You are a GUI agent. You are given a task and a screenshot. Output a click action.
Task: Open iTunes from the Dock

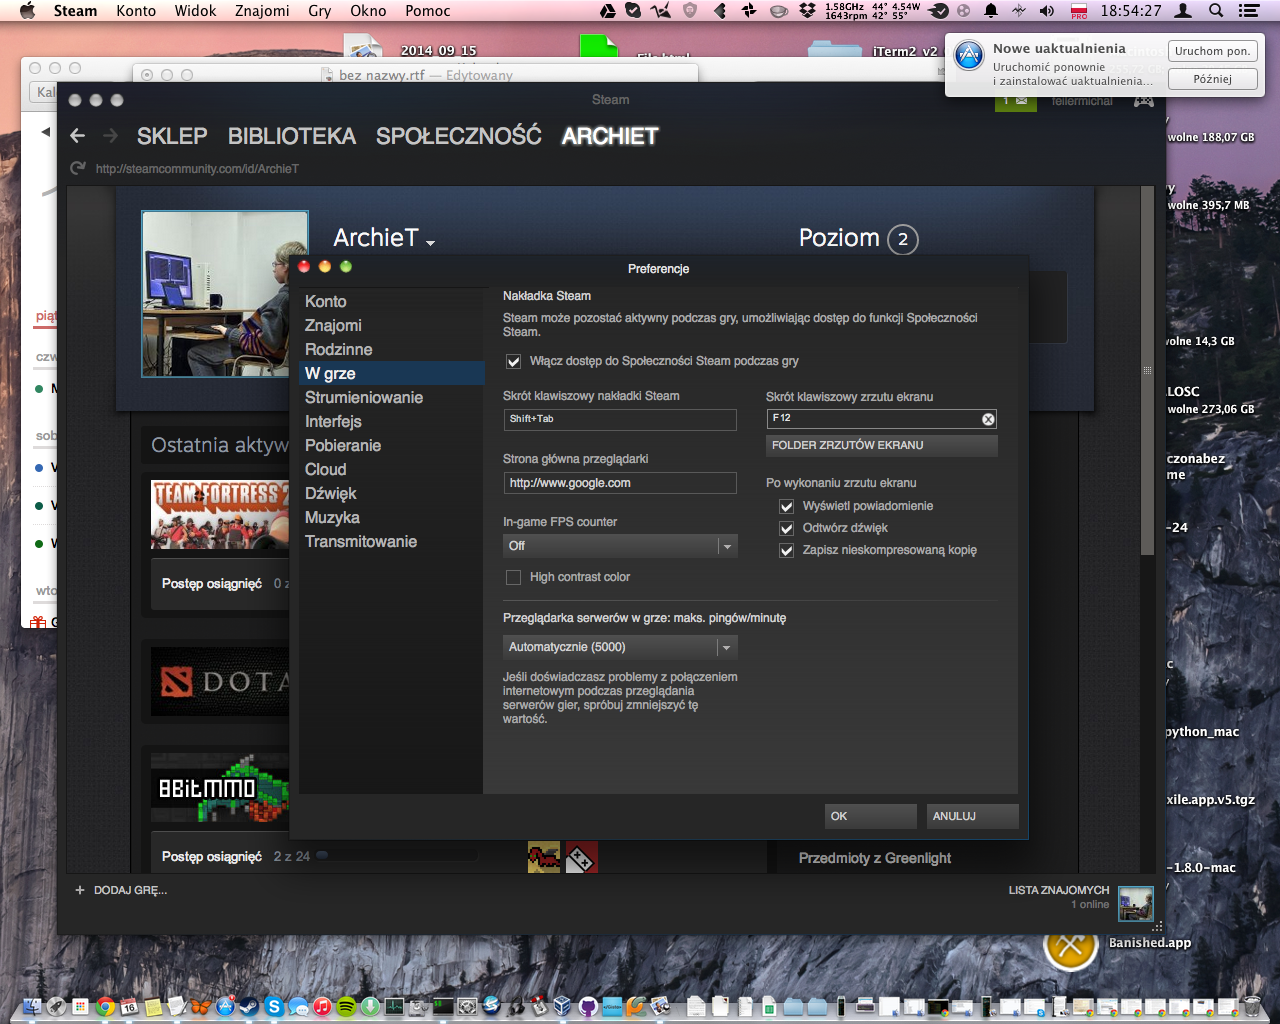click(322, 1007)
